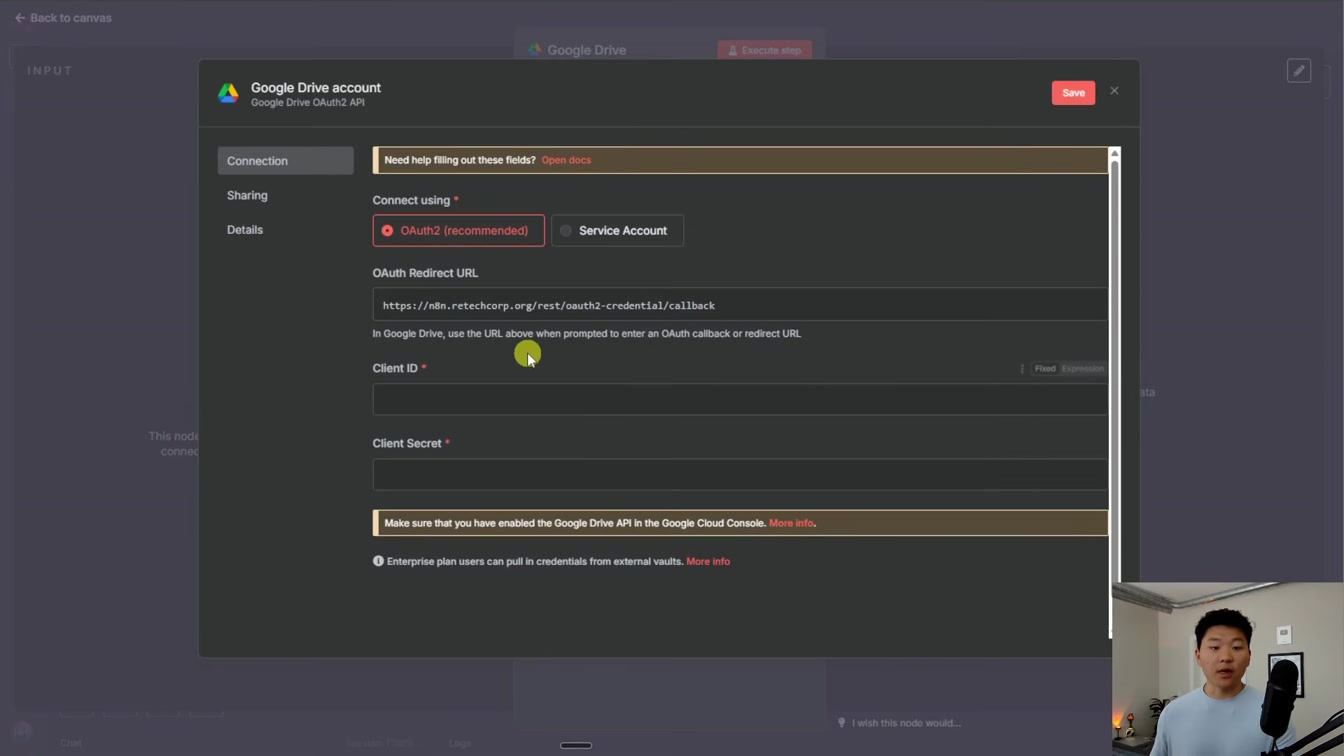Click the Execute step button behind dialog

coord(765,50)
